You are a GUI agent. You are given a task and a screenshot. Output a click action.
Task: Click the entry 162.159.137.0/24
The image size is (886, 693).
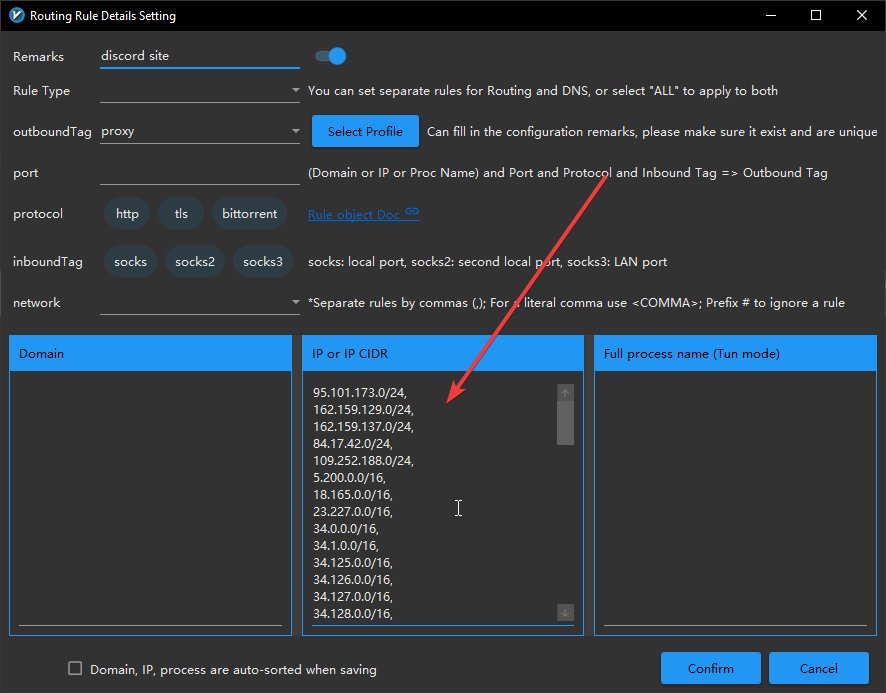click(363, 426)
